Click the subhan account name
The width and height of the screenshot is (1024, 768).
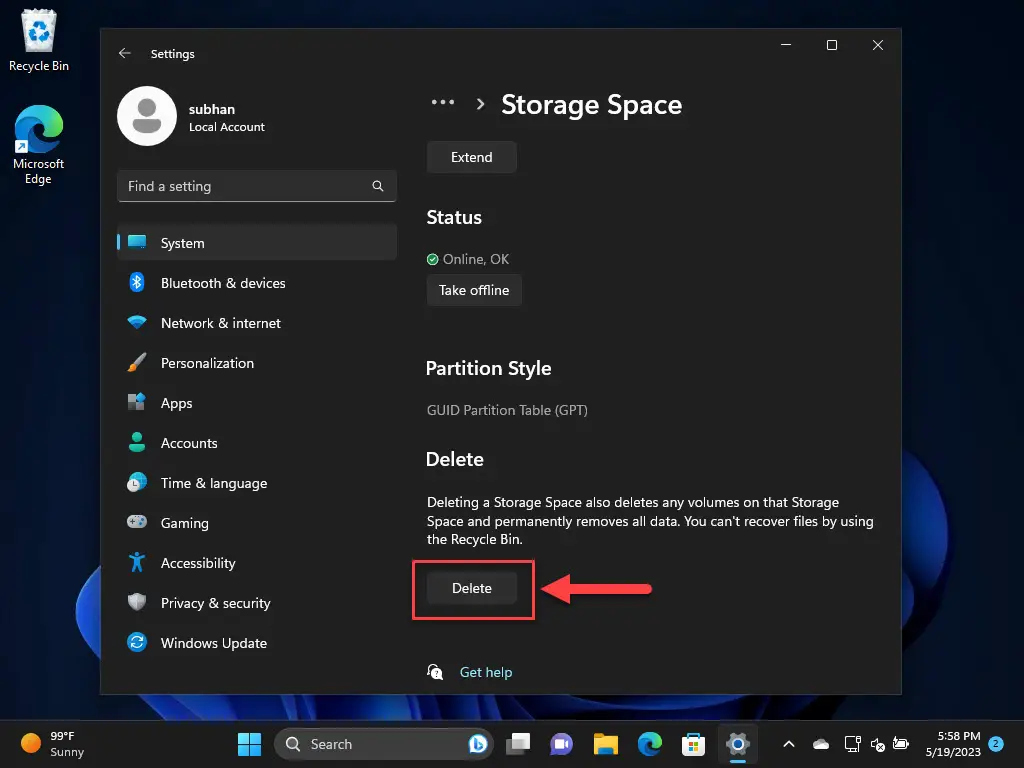pyautogui.click(x=212, y=109)
